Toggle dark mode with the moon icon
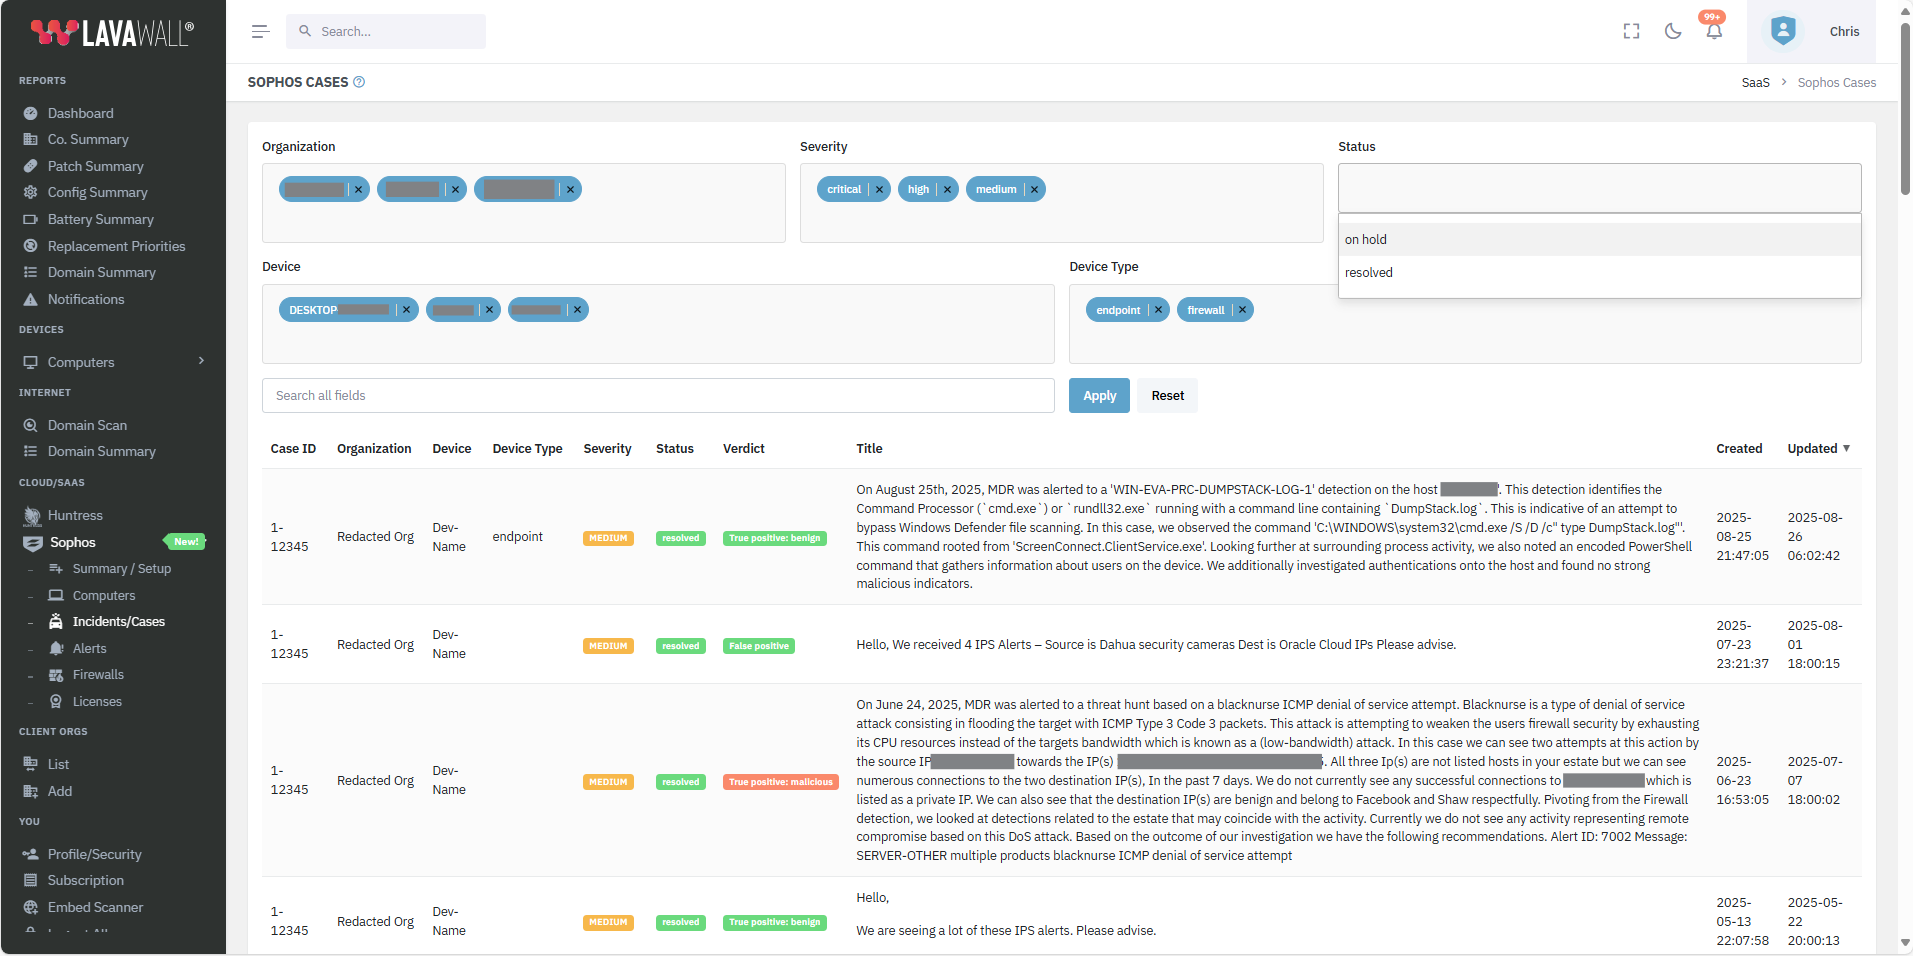 tap(1672, 31)
